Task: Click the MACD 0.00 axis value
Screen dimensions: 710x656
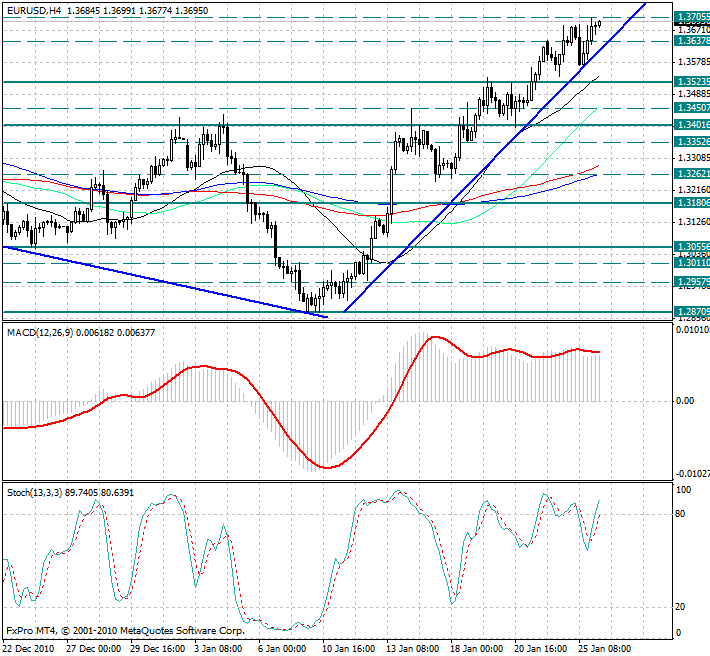Action: coord(686,401)
